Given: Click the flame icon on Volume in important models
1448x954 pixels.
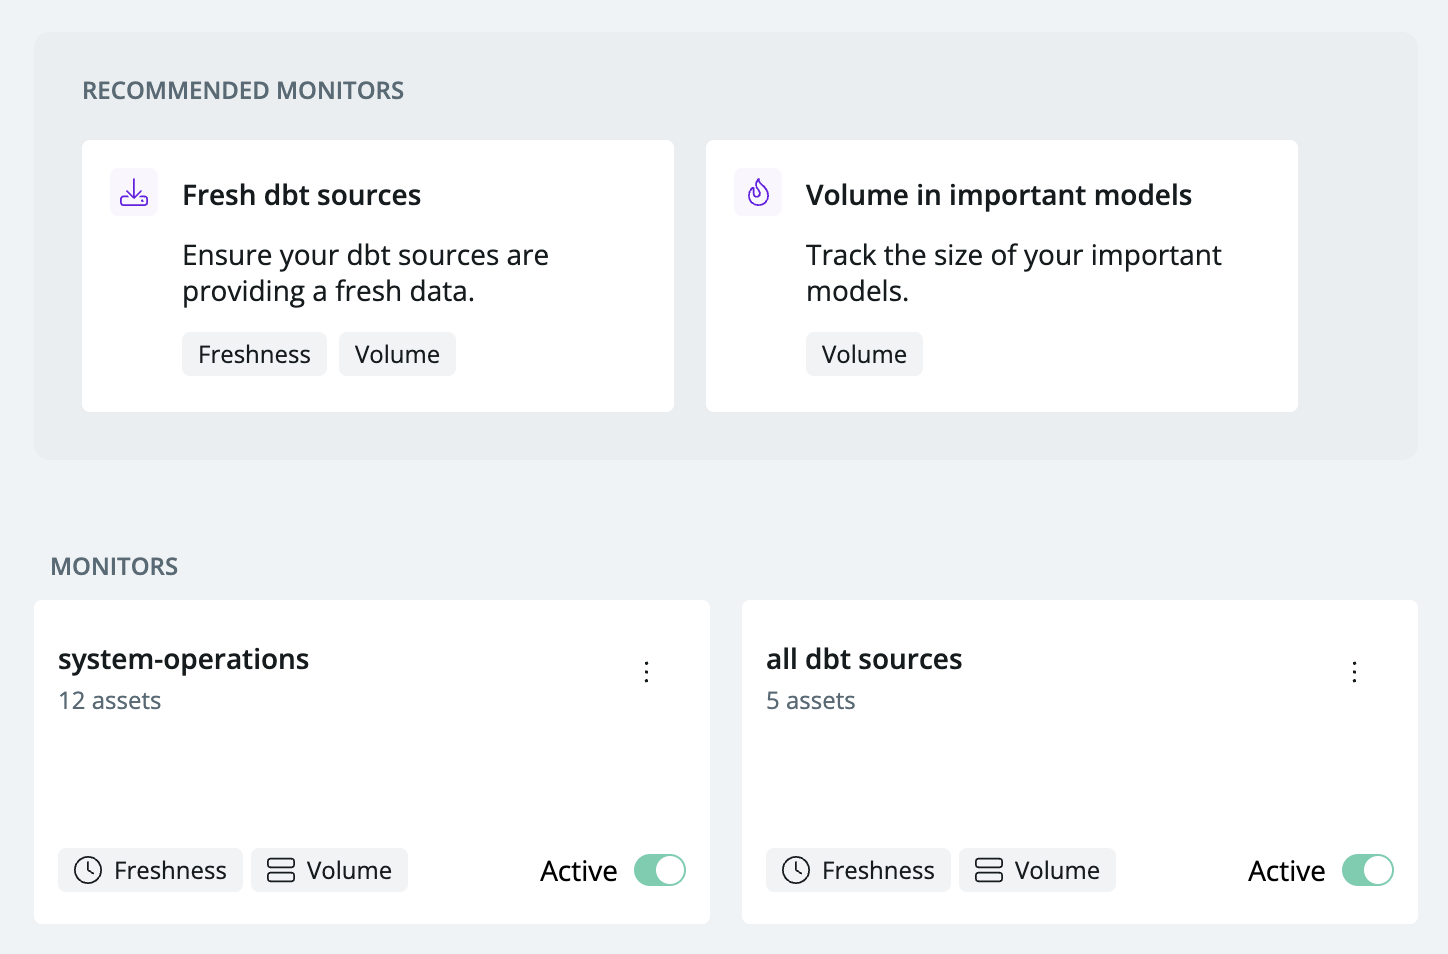Looking at the screenshot, I should [x=758, y=192].
